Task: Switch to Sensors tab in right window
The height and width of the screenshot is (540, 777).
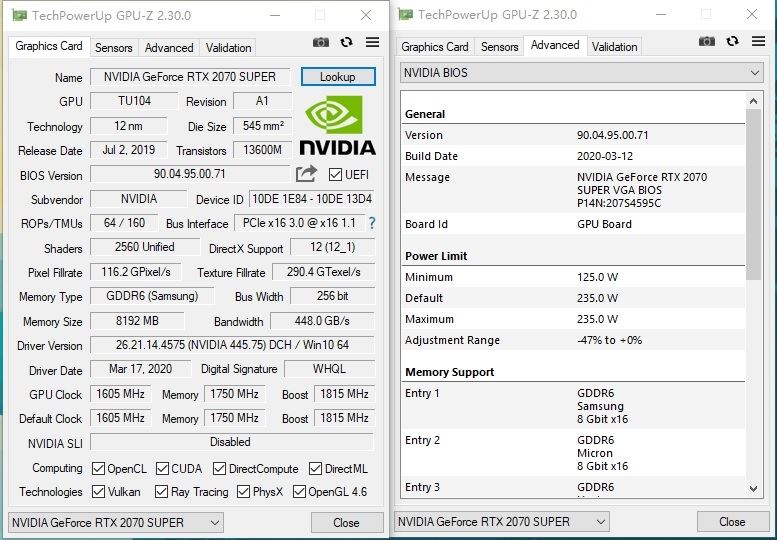Action: point(500,47)
